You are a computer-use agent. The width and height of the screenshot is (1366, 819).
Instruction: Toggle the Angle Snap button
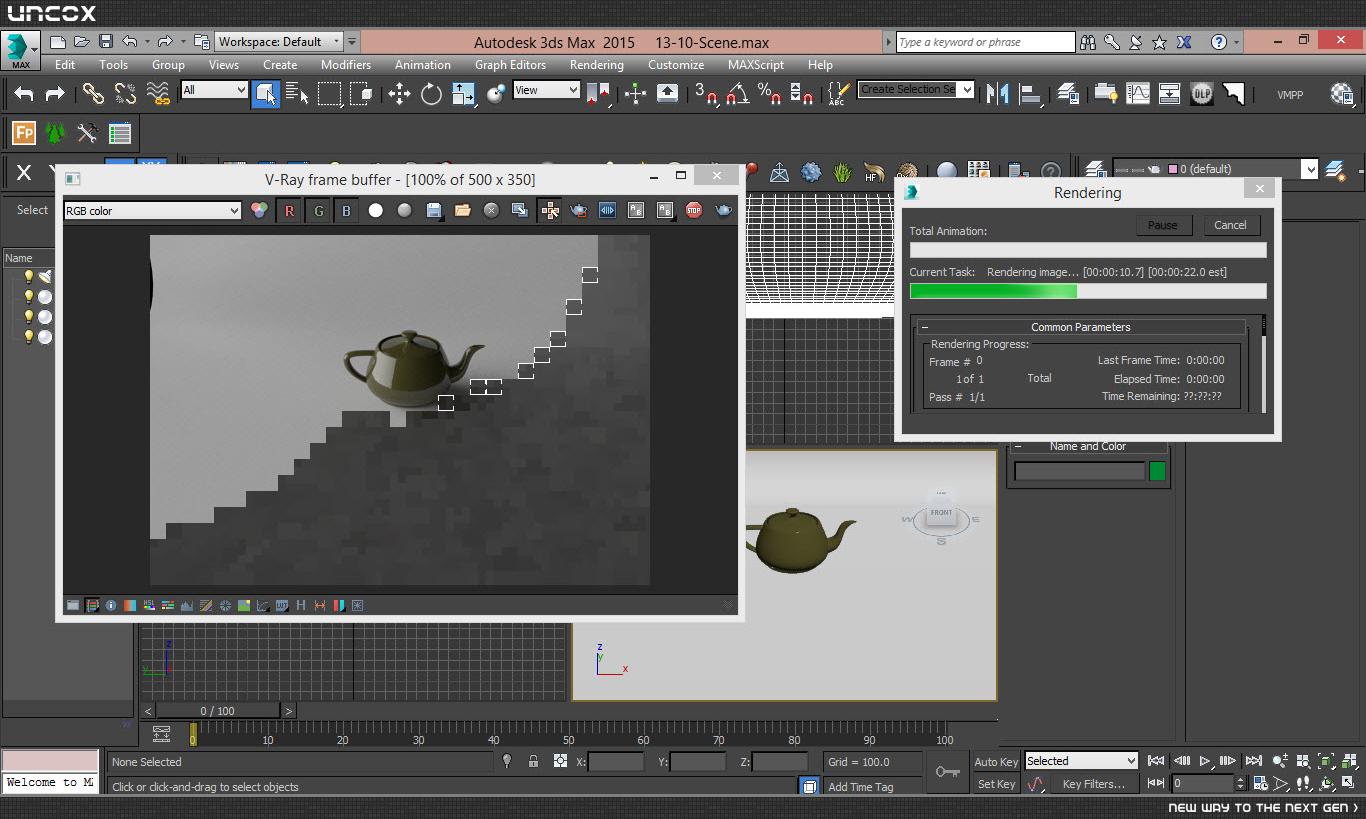click(x=737, y=93)
